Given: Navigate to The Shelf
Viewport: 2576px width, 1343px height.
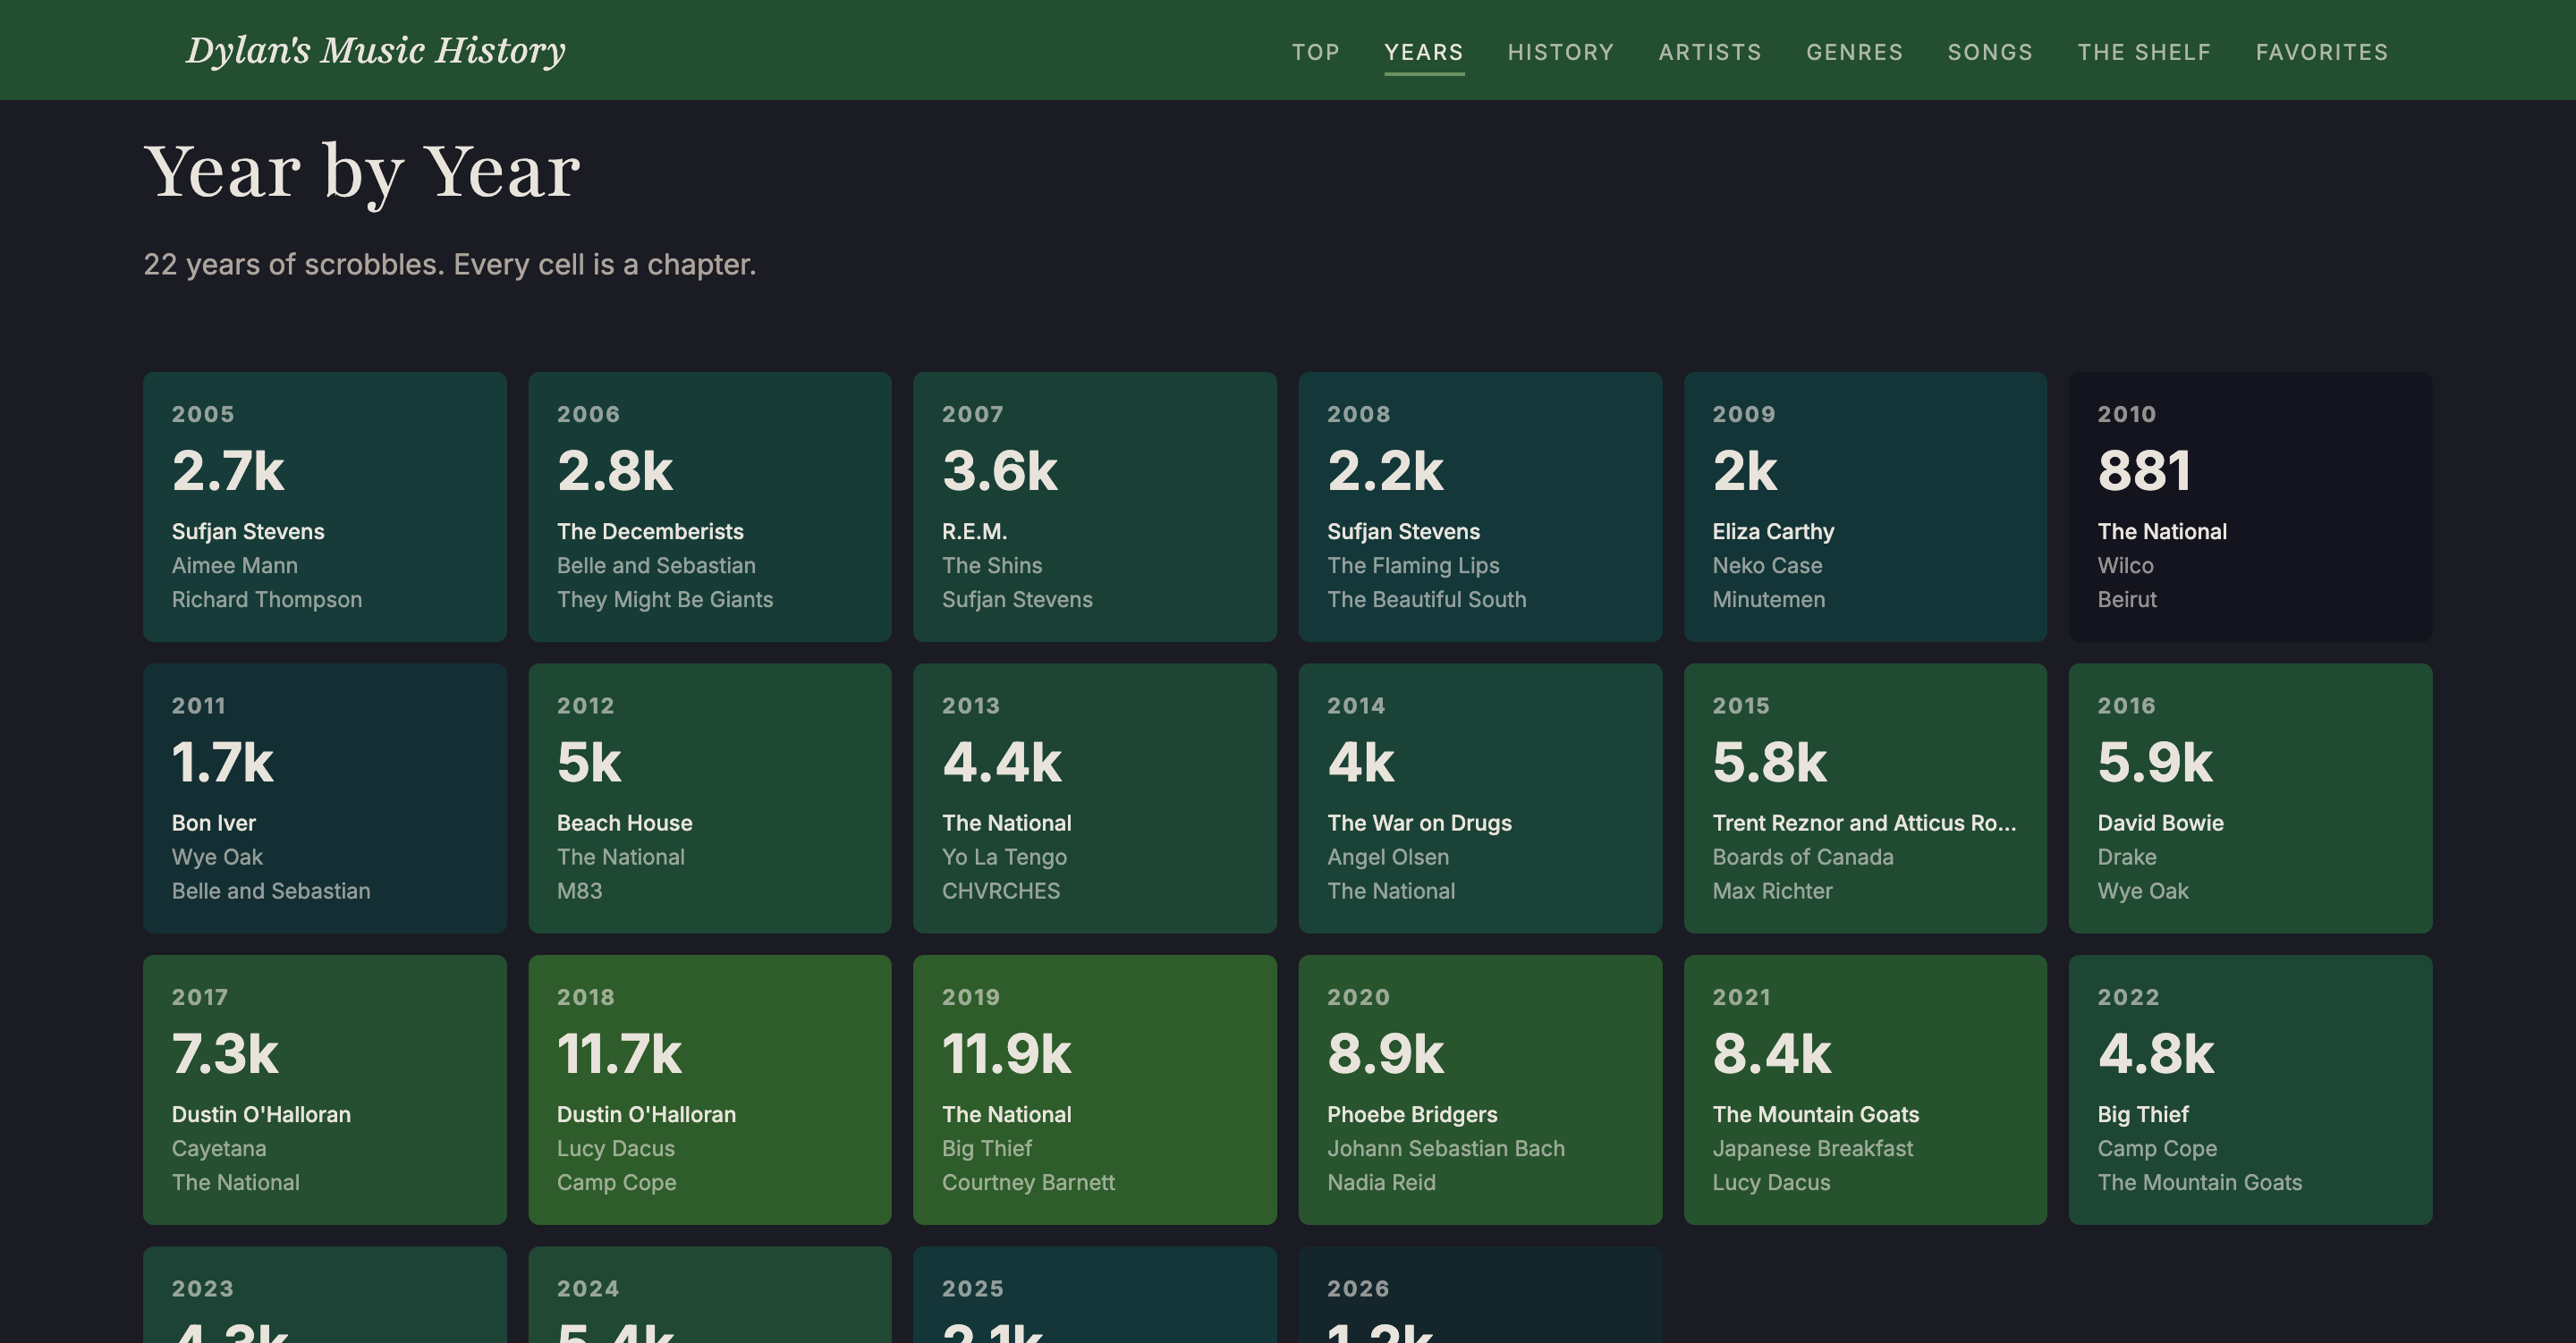Looking at the screenshot, I should point(2144,52).
